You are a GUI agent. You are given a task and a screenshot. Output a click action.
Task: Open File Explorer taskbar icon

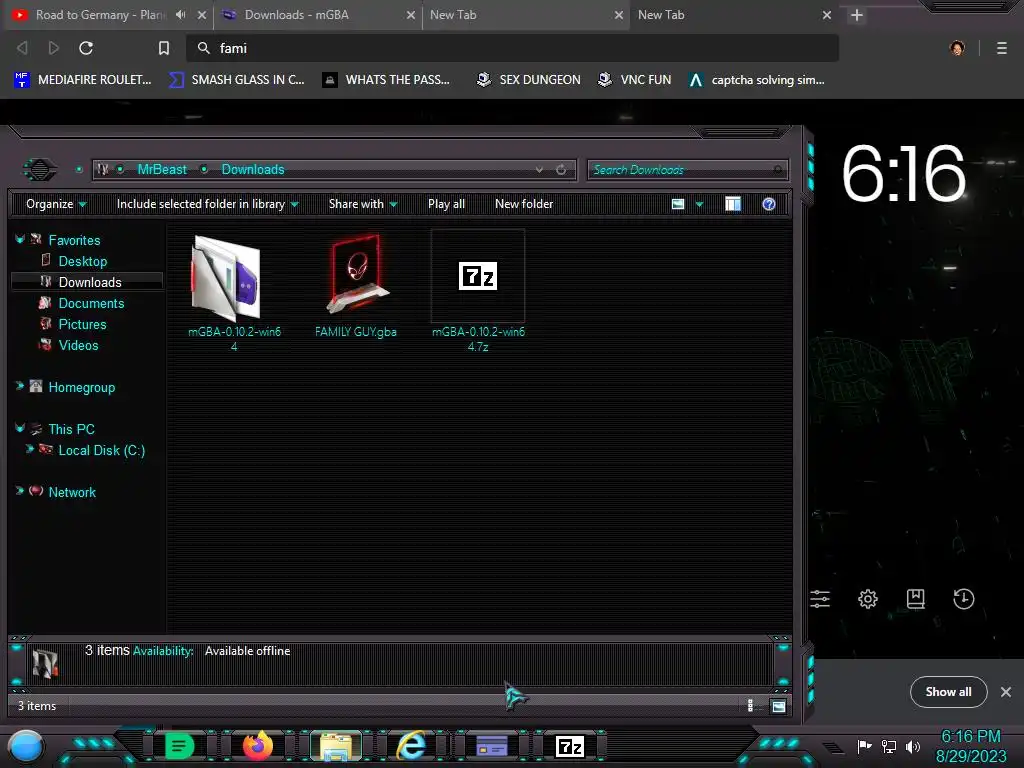[336, 746]
